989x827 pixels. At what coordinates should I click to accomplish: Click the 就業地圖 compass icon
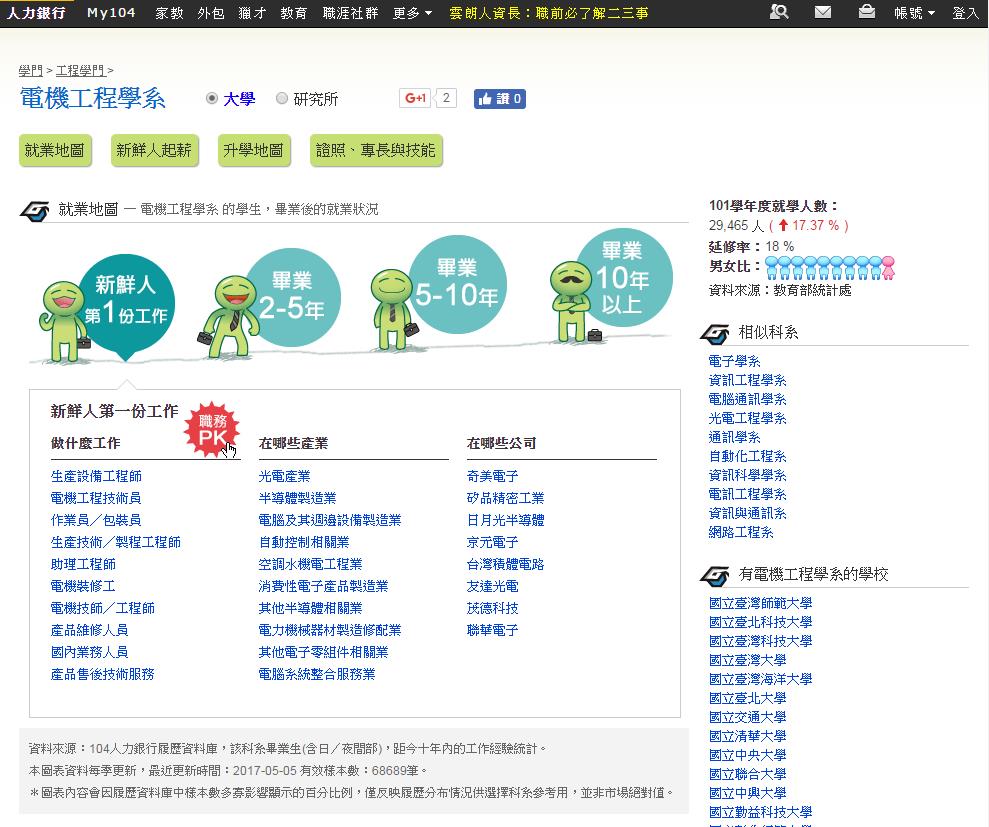[33, 210]
